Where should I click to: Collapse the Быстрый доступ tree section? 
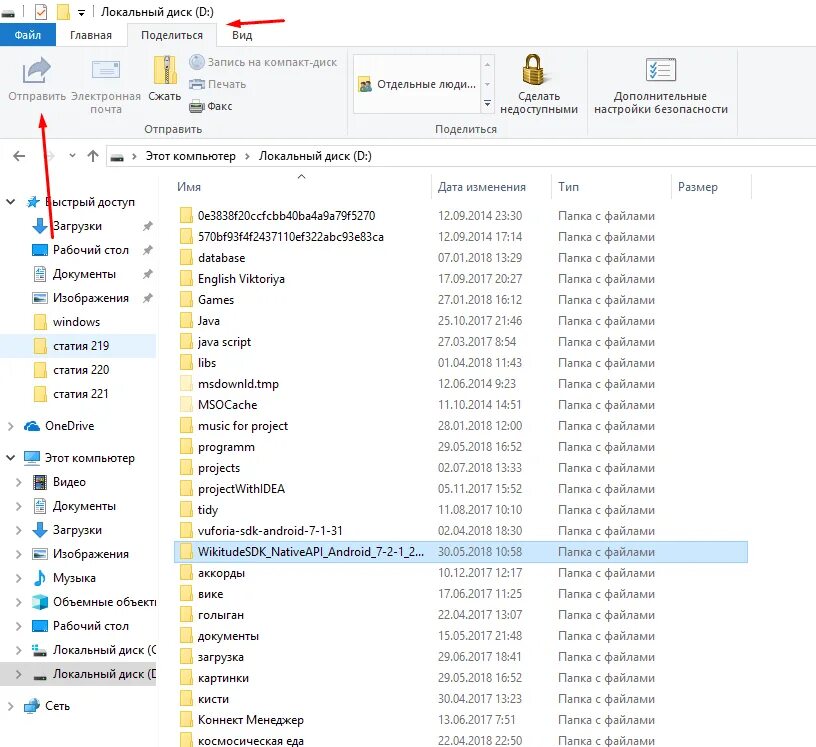(x=10, y=201)
